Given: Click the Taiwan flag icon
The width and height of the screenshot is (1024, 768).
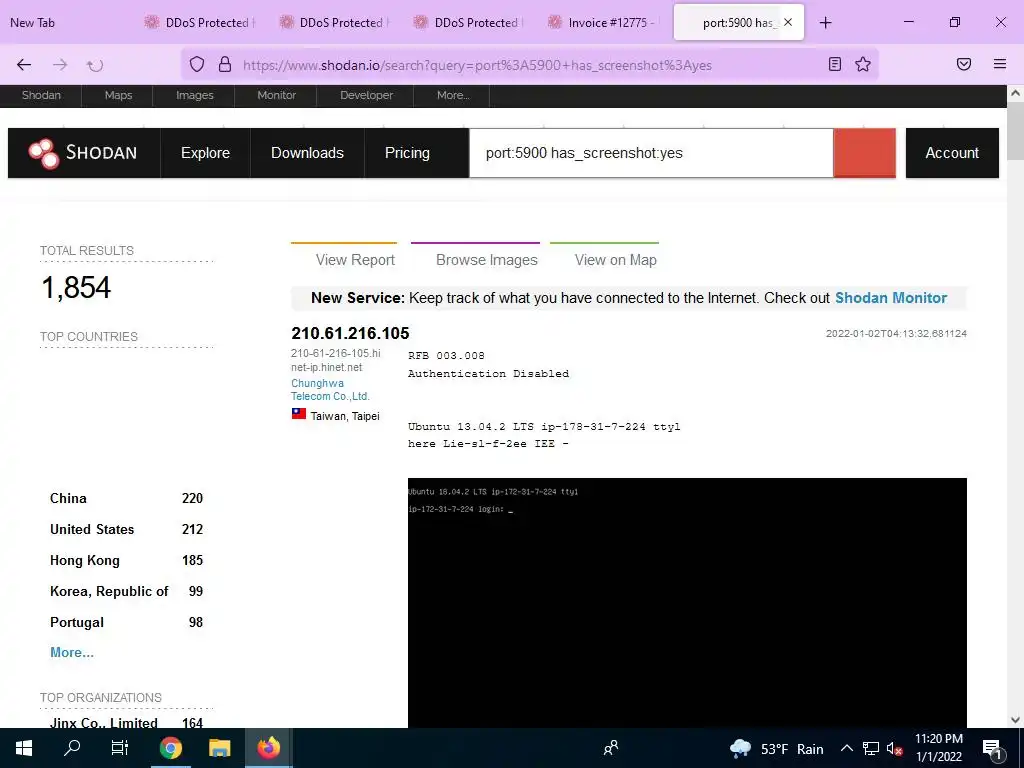Looking at the screenshot, I should point(298,413).
